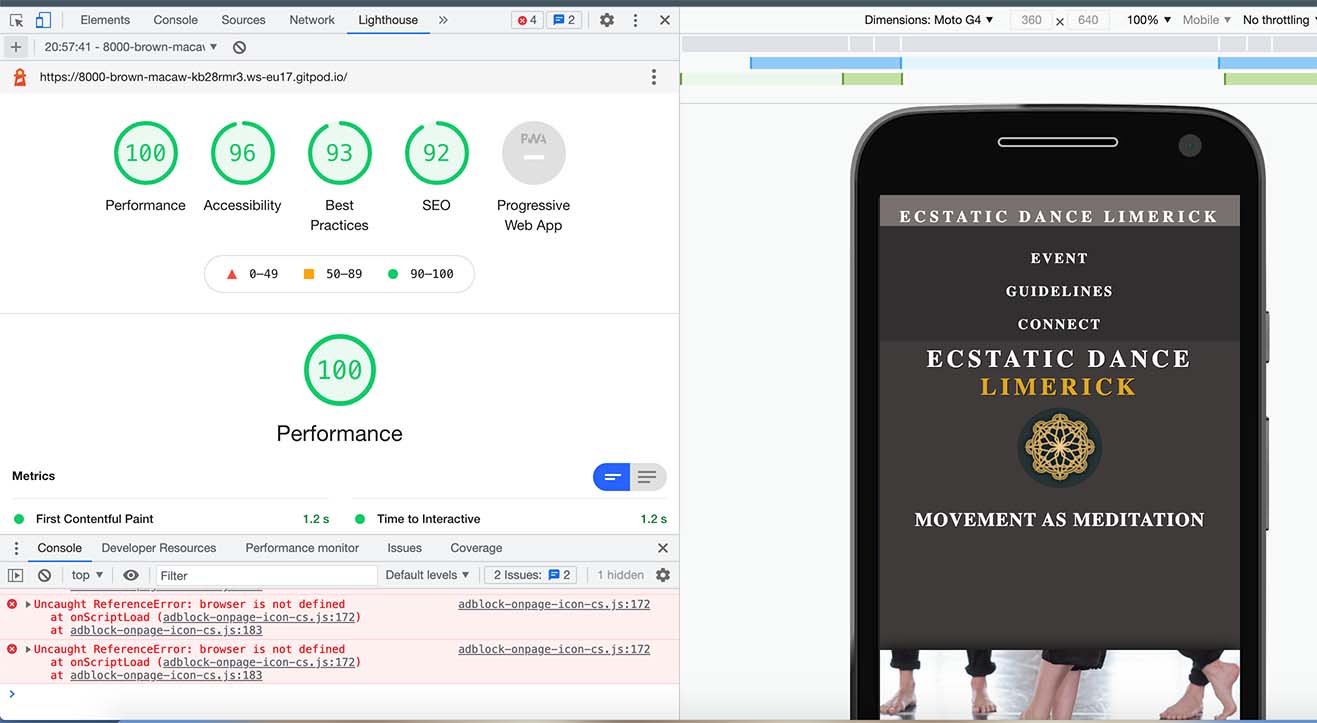Click the EVENT nav link on phone

point(1059,258)
